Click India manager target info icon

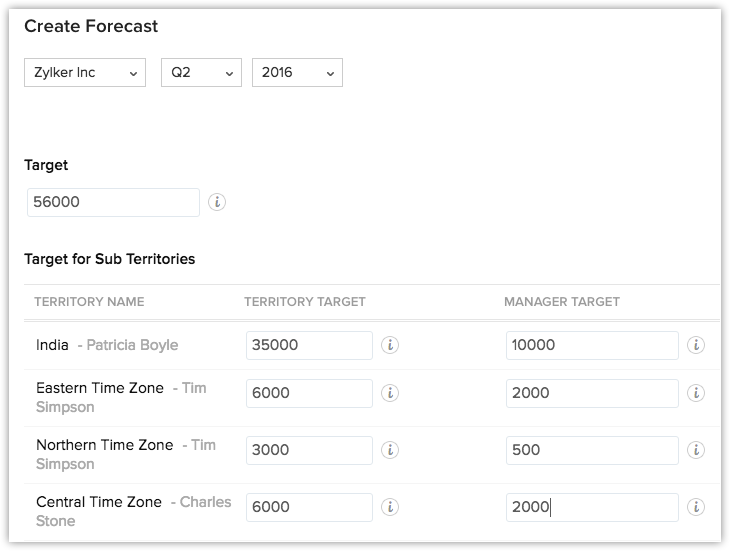(x=696, y=345)
